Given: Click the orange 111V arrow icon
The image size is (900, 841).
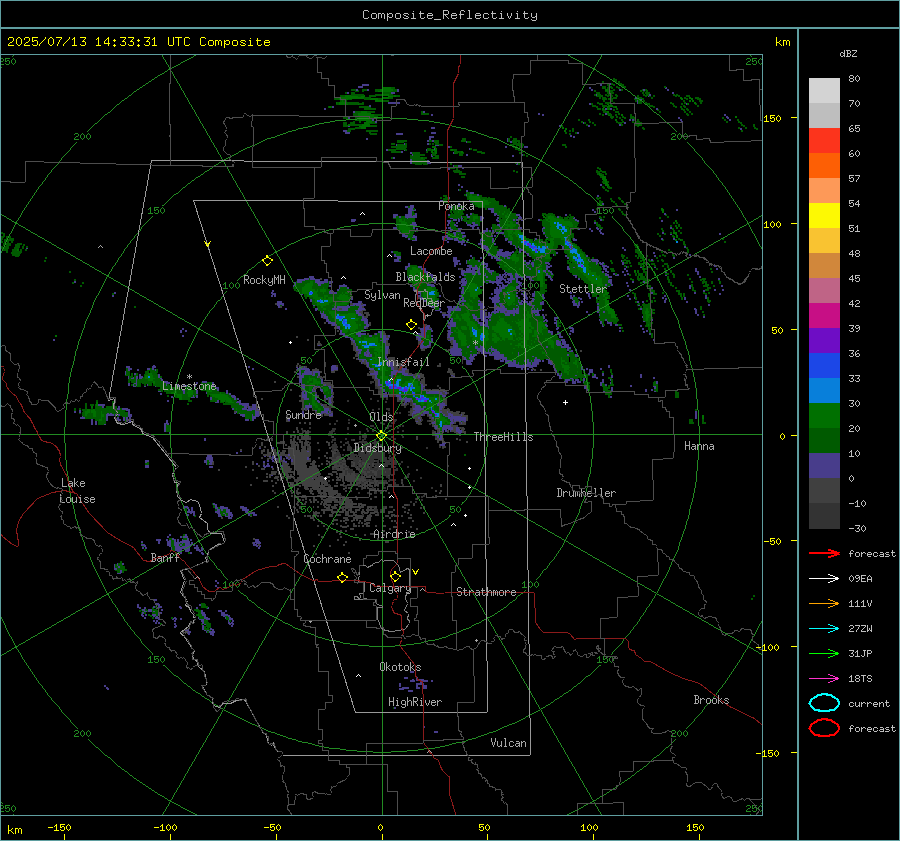Looking at the screenshot, I should coord(824,603).
